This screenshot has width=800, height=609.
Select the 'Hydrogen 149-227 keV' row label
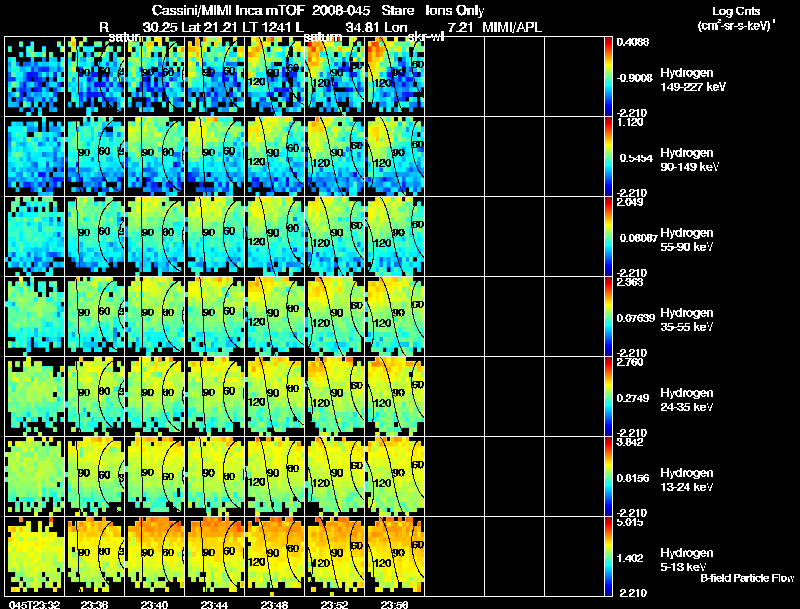693,80
